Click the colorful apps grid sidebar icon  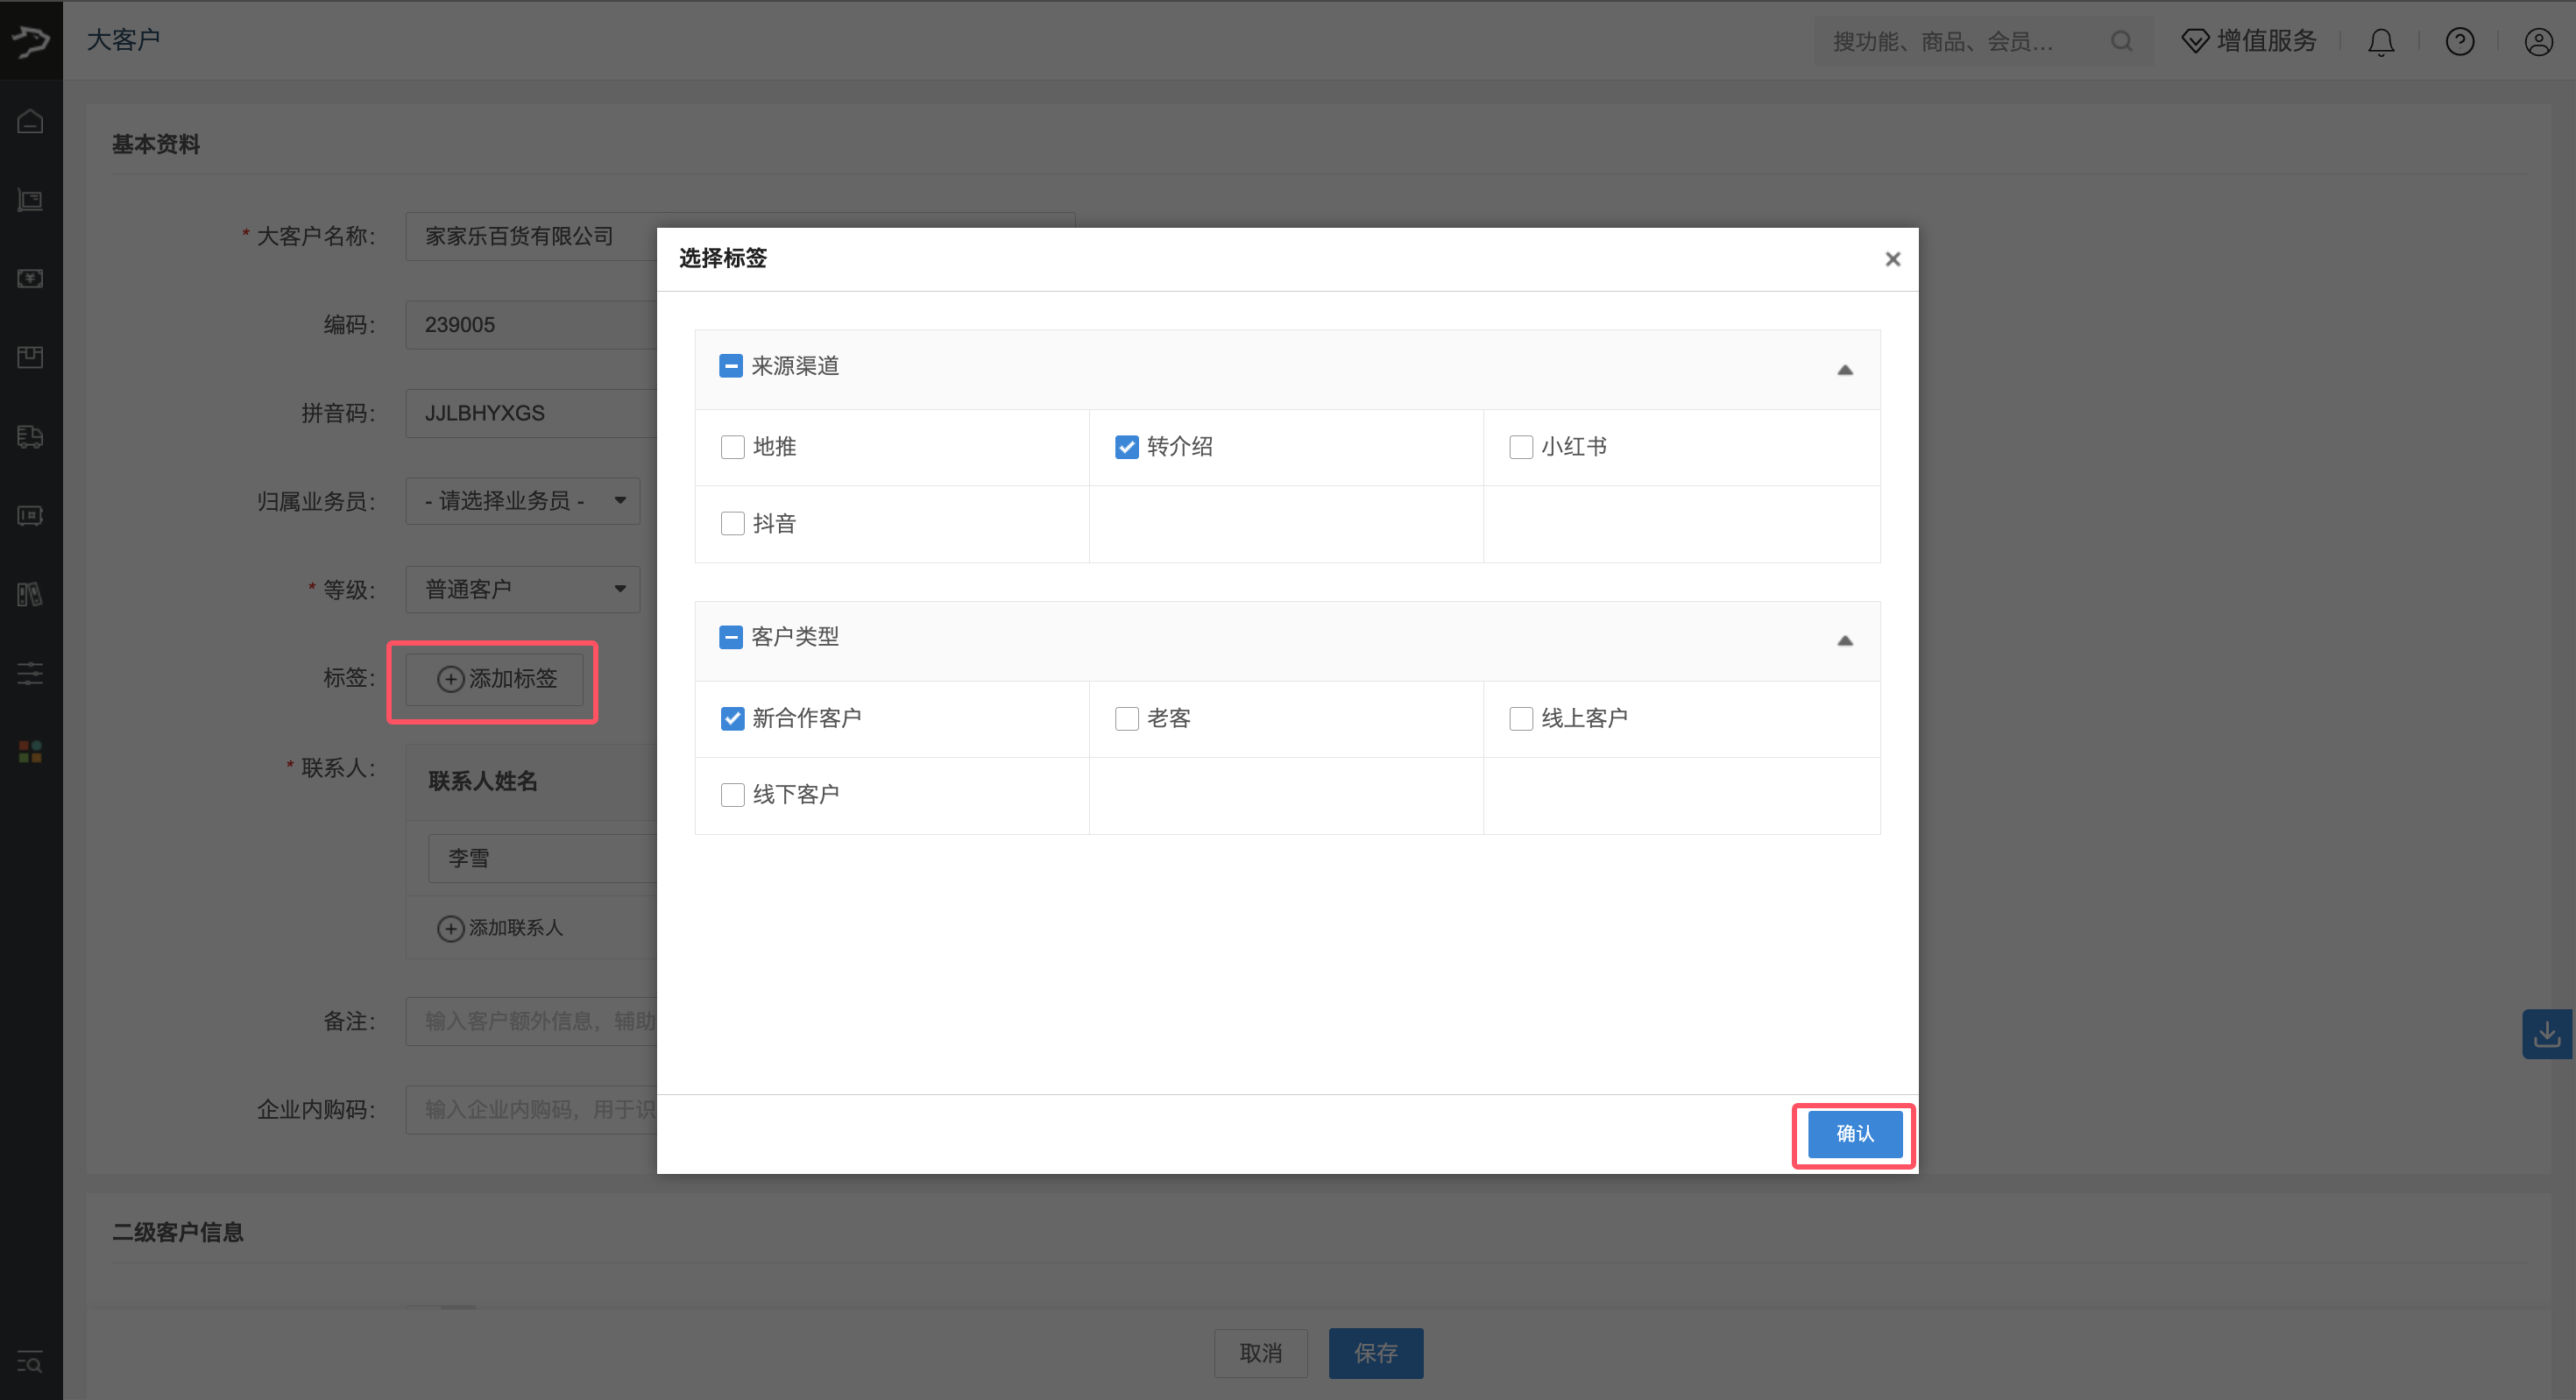pos(30,752)
